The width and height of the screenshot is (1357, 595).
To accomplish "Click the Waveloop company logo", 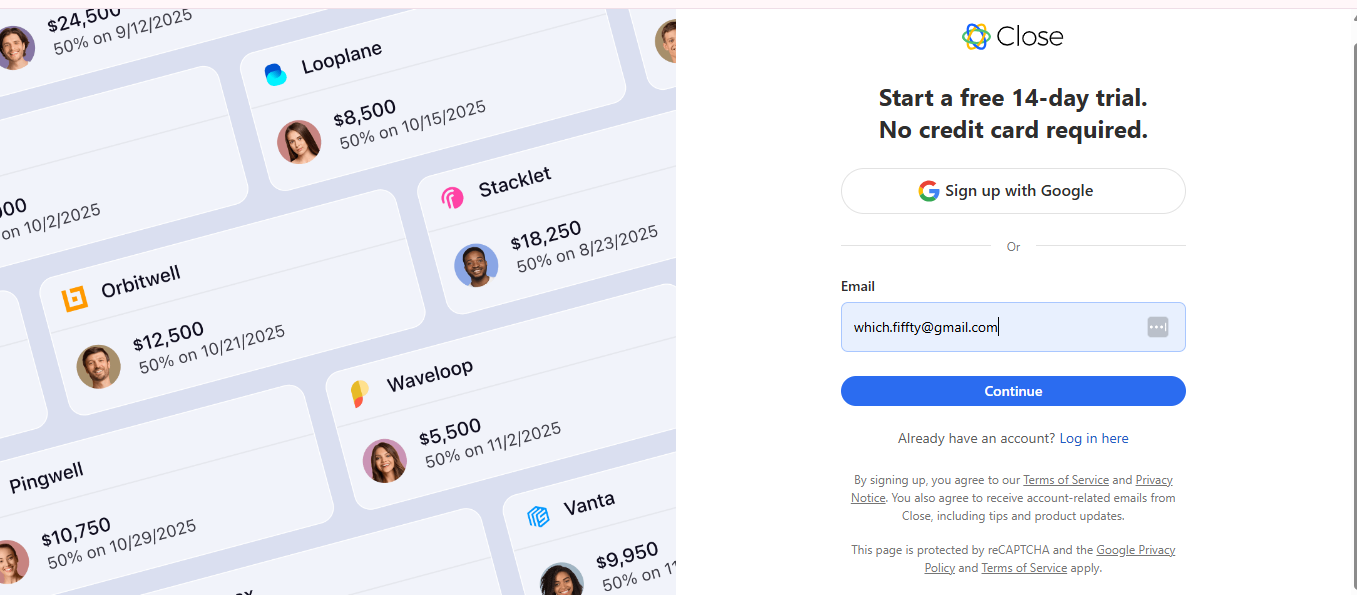I will [359, 393].
